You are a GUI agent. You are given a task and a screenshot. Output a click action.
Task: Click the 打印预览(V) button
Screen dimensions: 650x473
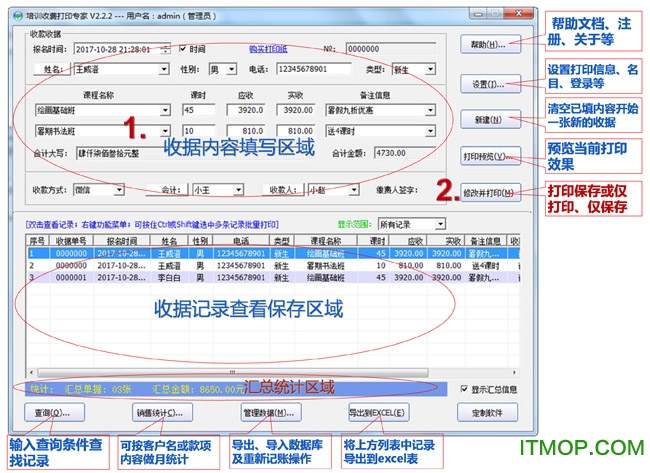[x=490, y=156]
